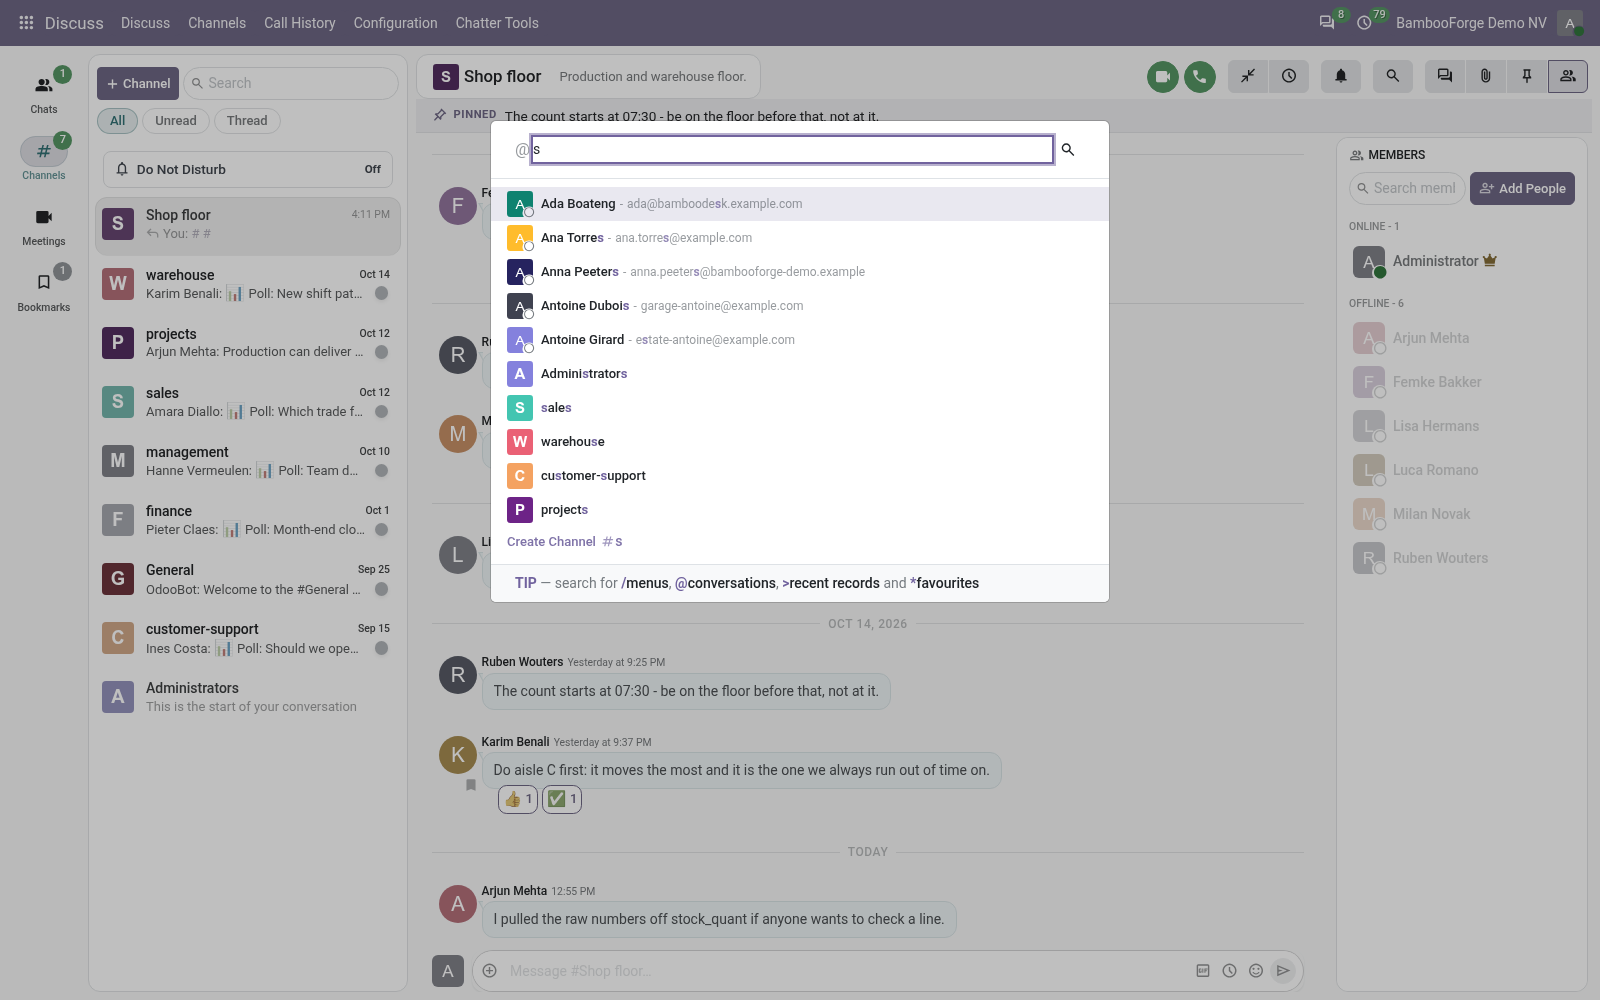1600x1000 pixels.
Task: Toggle the members list panel
Action: point(1568,76)
